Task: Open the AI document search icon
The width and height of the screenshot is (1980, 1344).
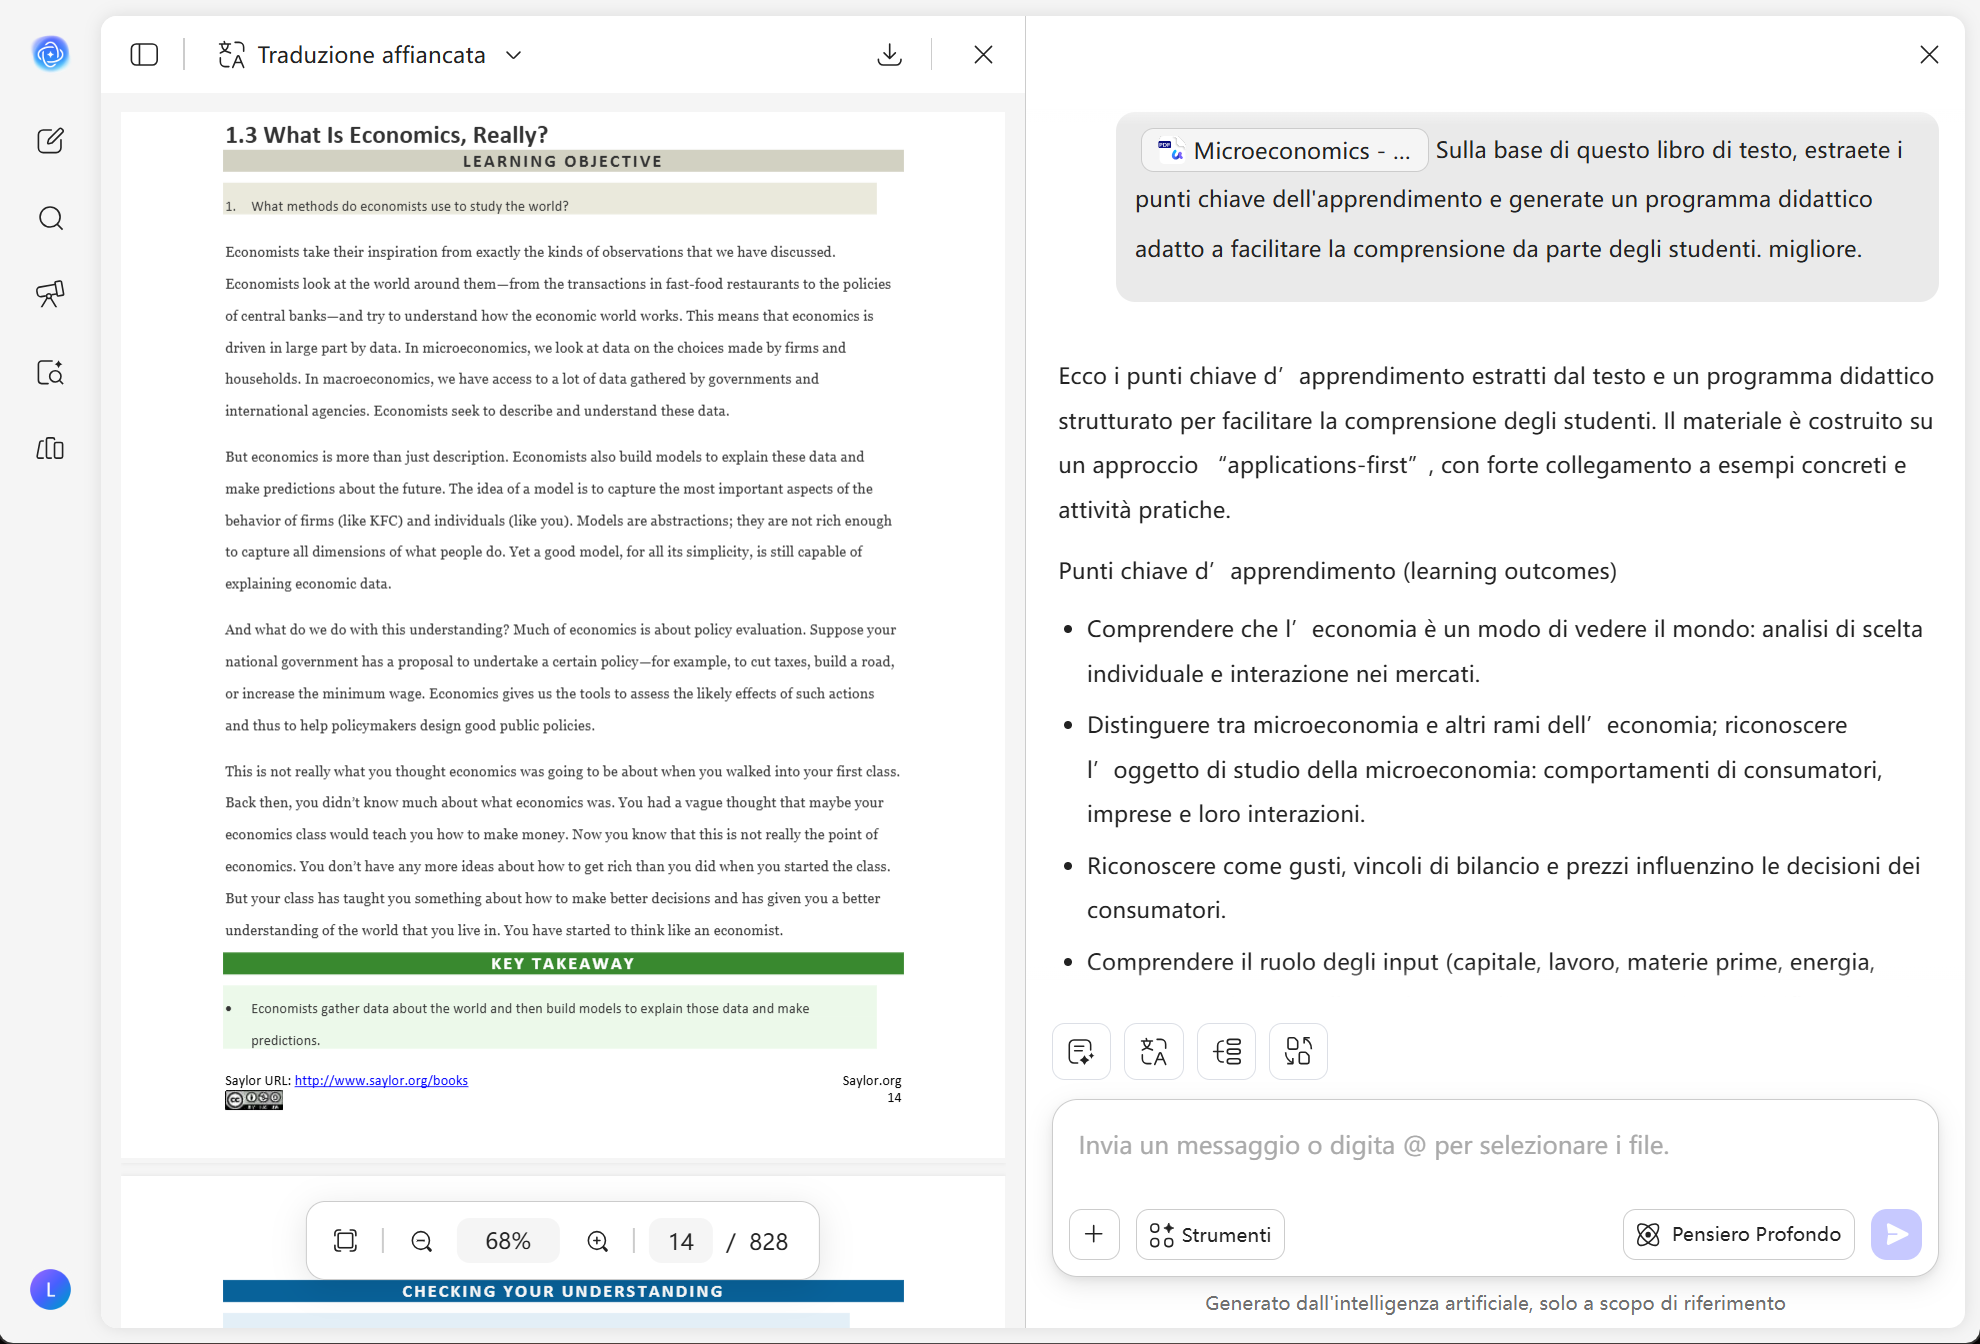Action: tap(51, 373)
